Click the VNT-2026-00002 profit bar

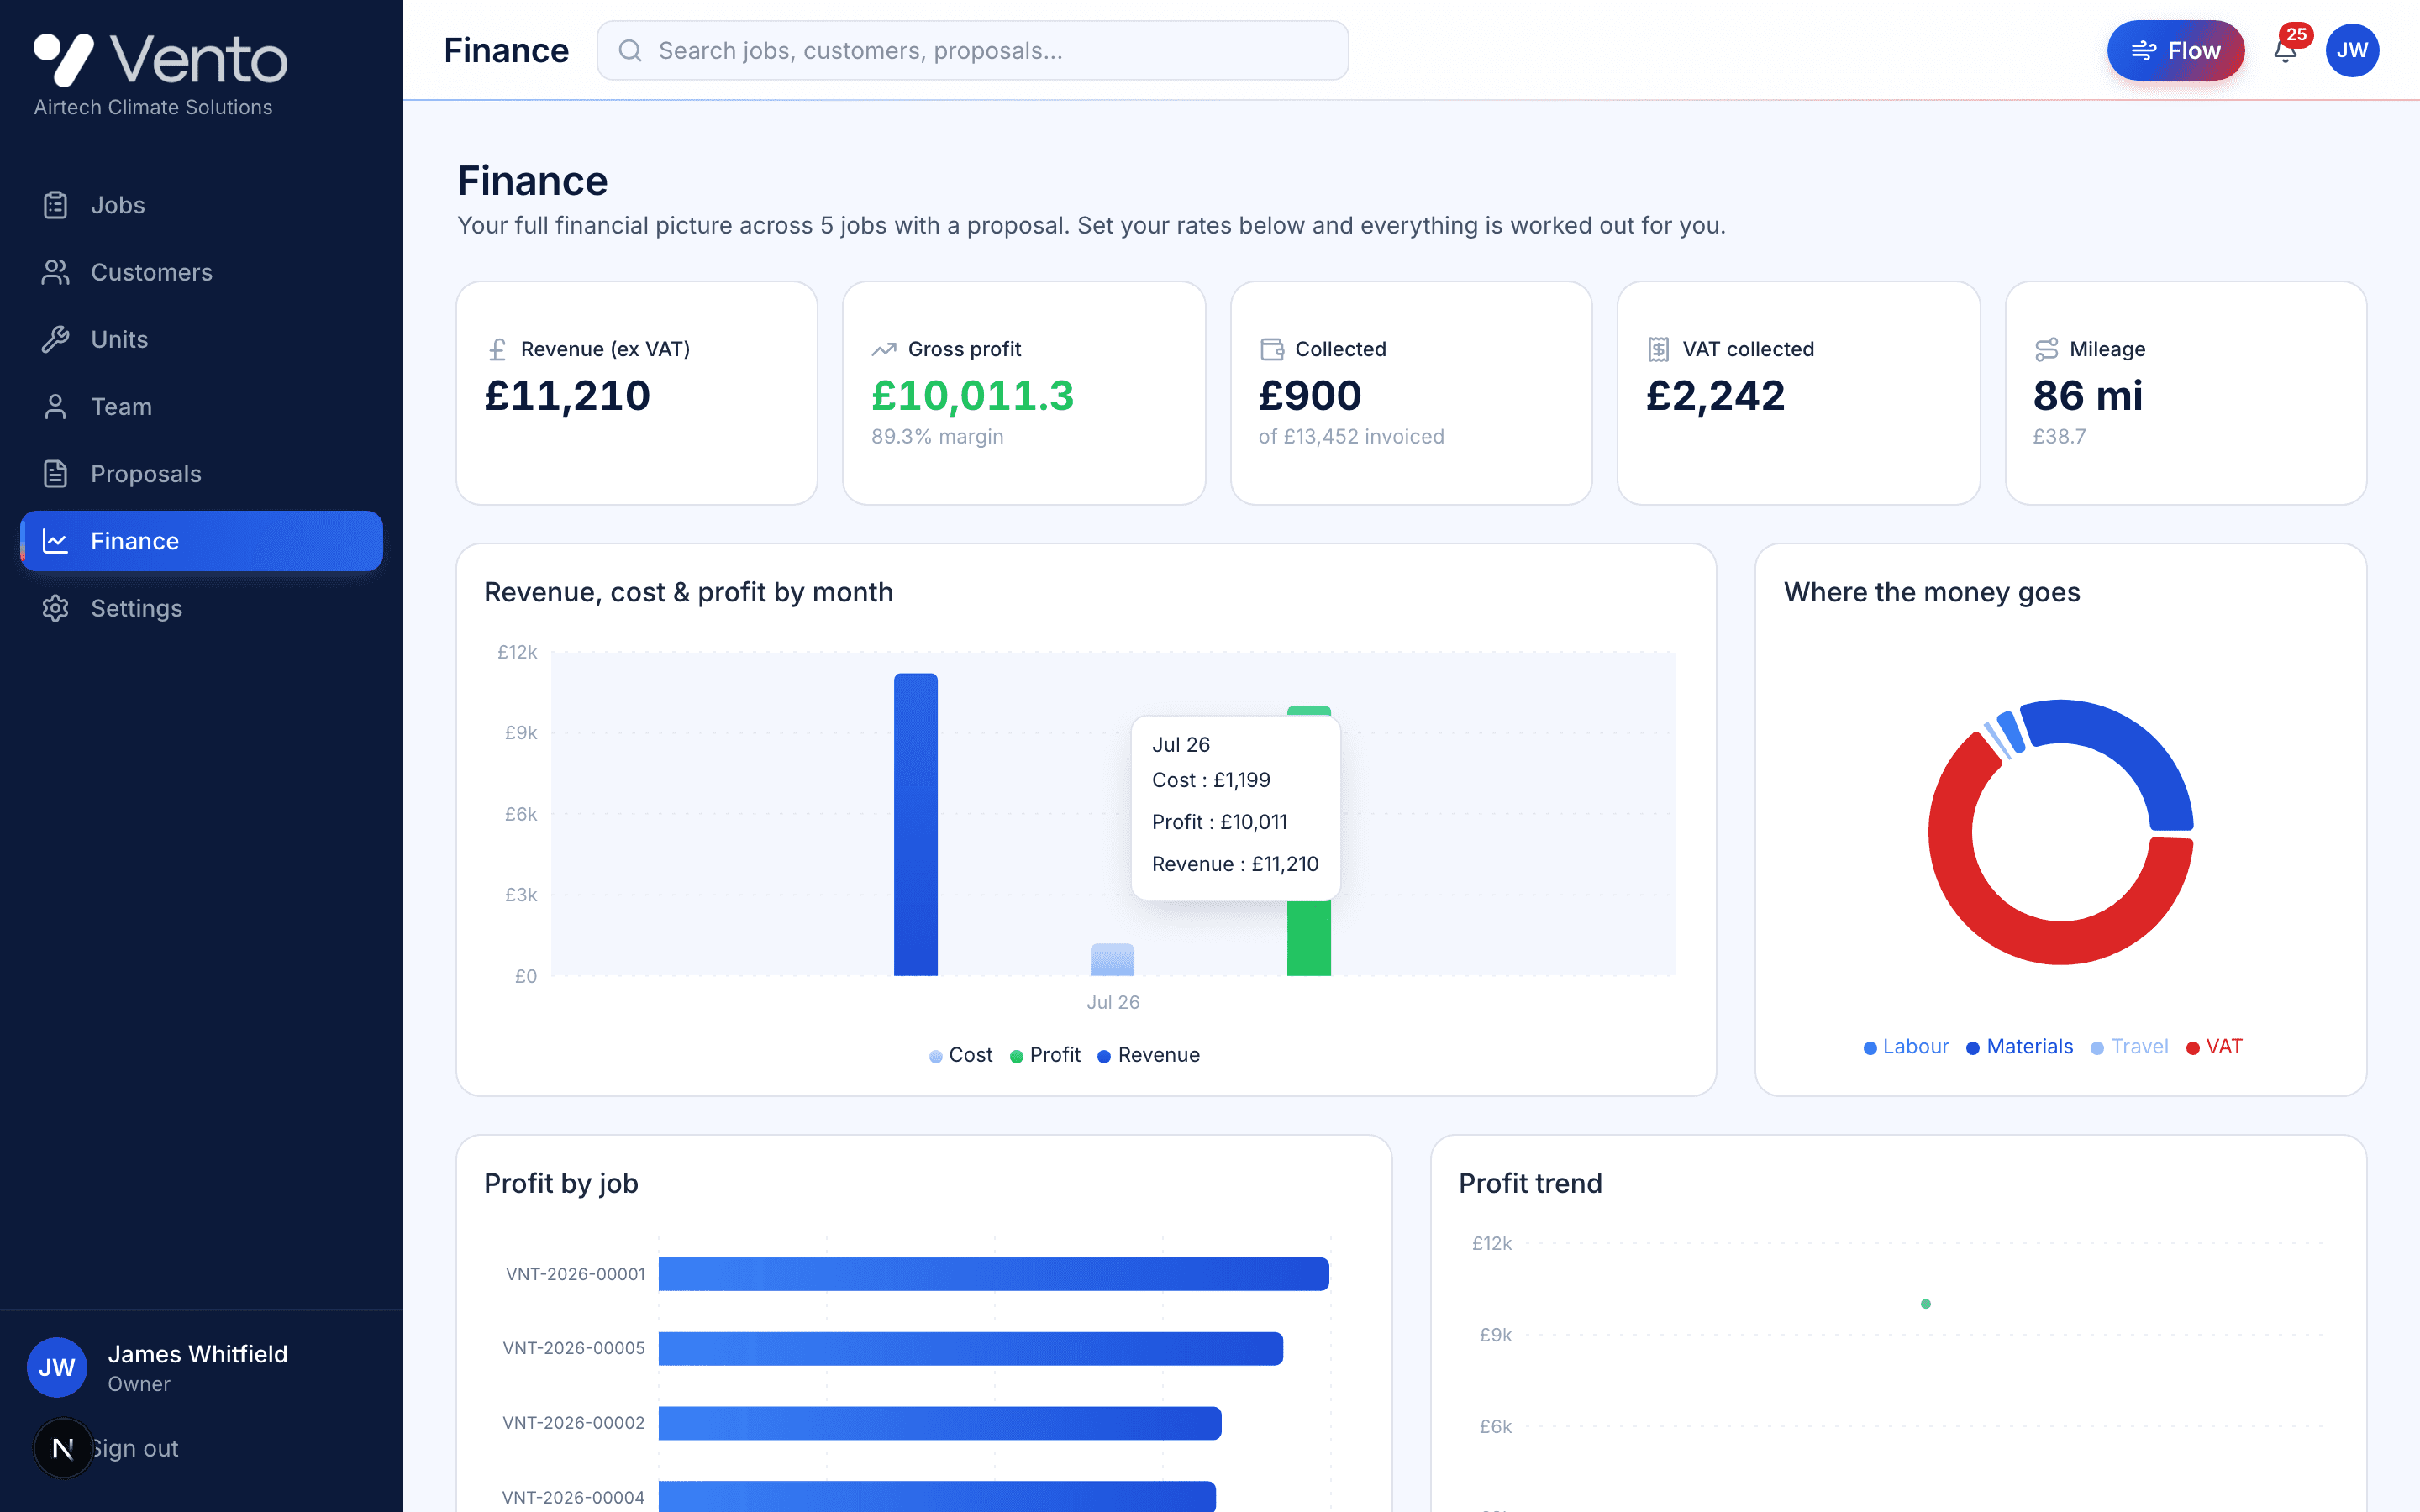939,1423
